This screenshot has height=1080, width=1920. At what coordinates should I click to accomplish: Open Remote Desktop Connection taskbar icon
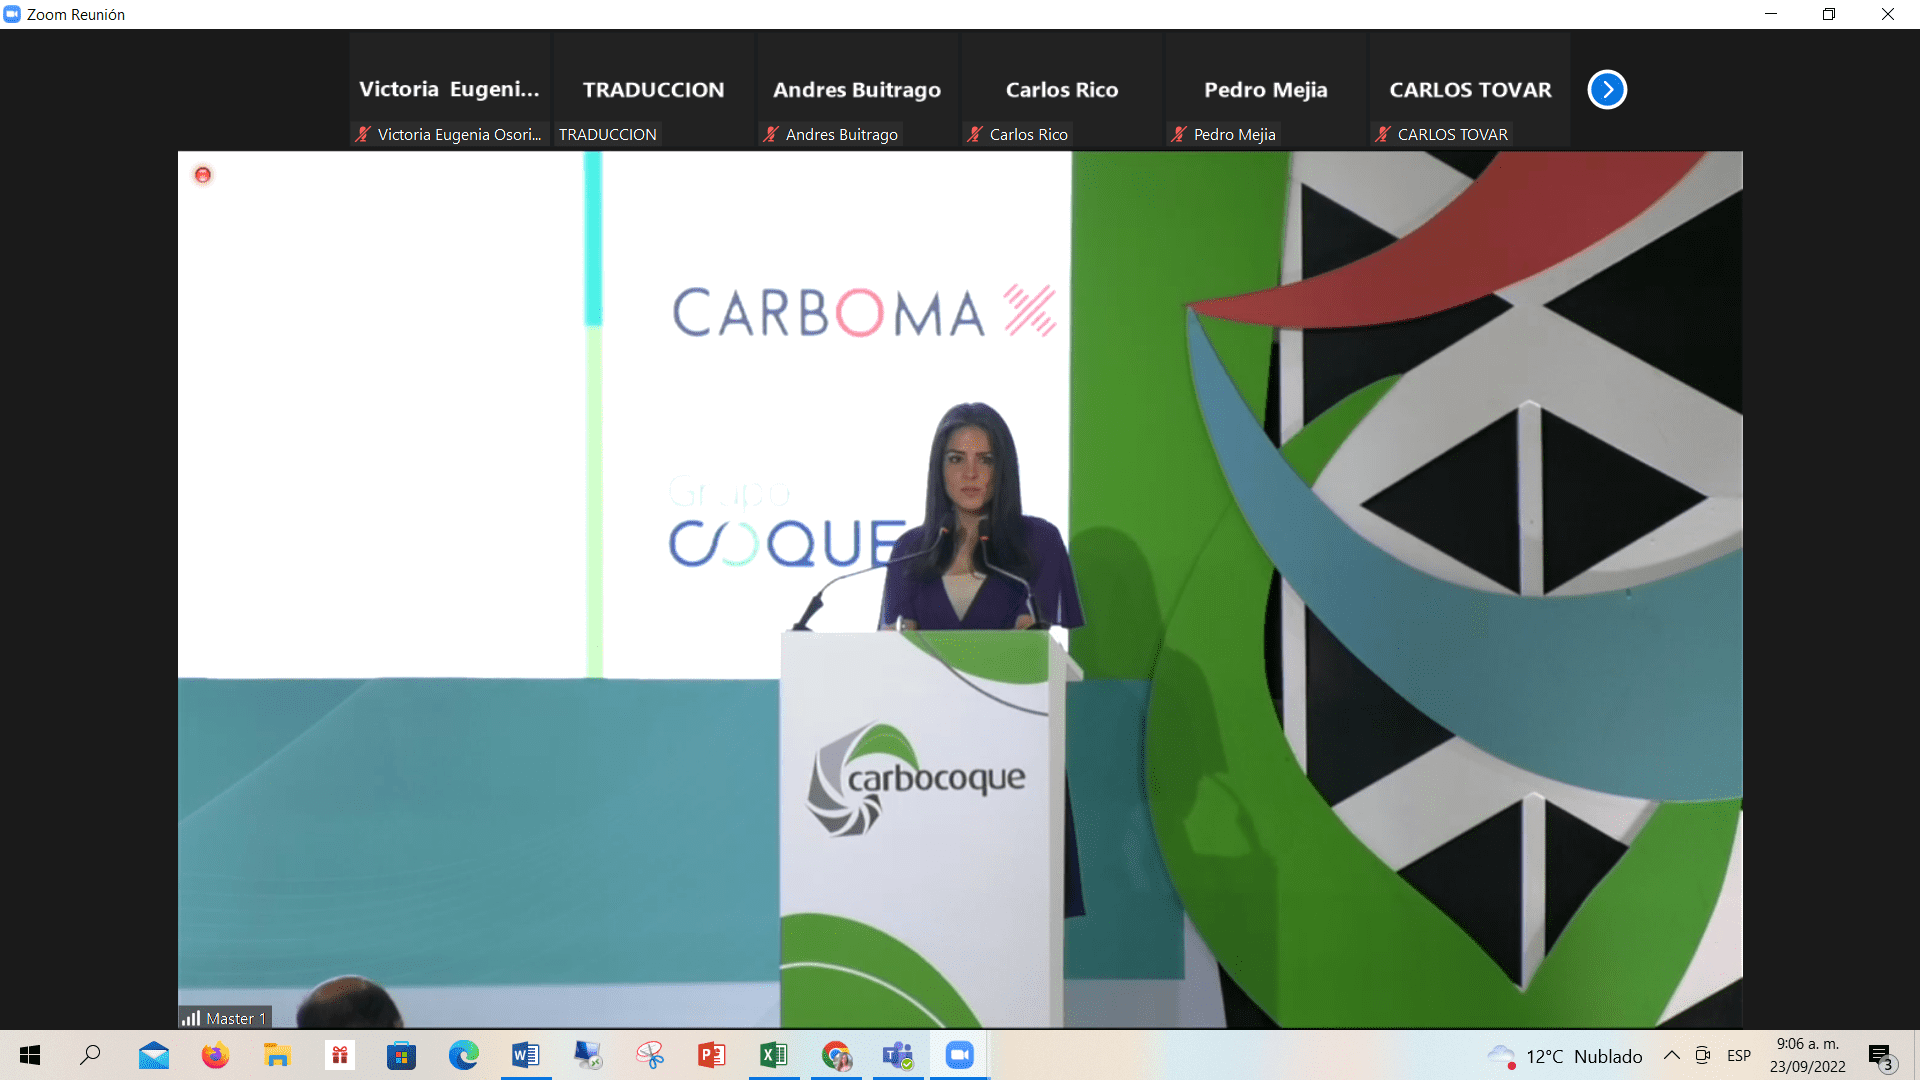click(588, 1055)
